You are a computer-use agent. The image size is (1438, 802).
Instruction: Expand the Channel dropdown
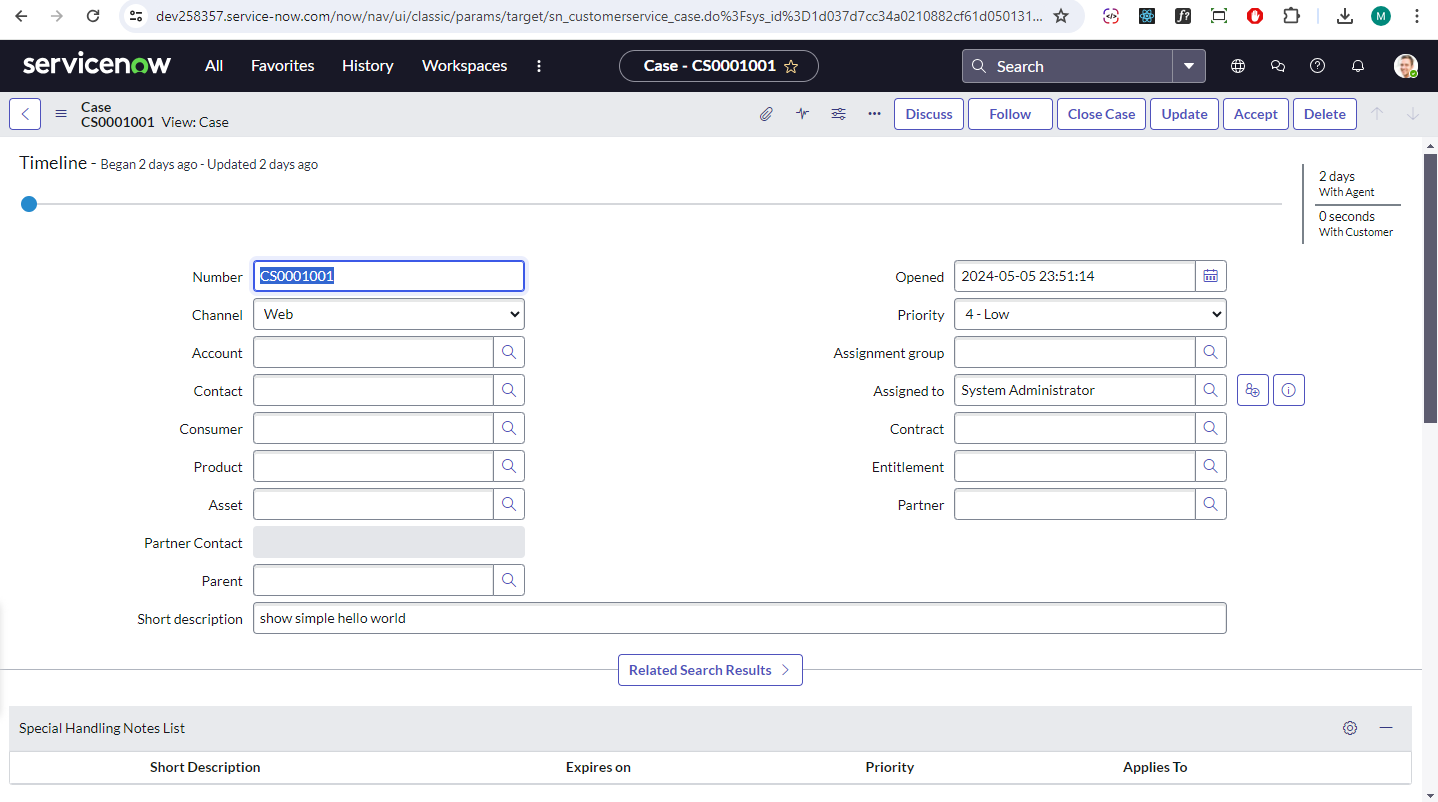388,313
